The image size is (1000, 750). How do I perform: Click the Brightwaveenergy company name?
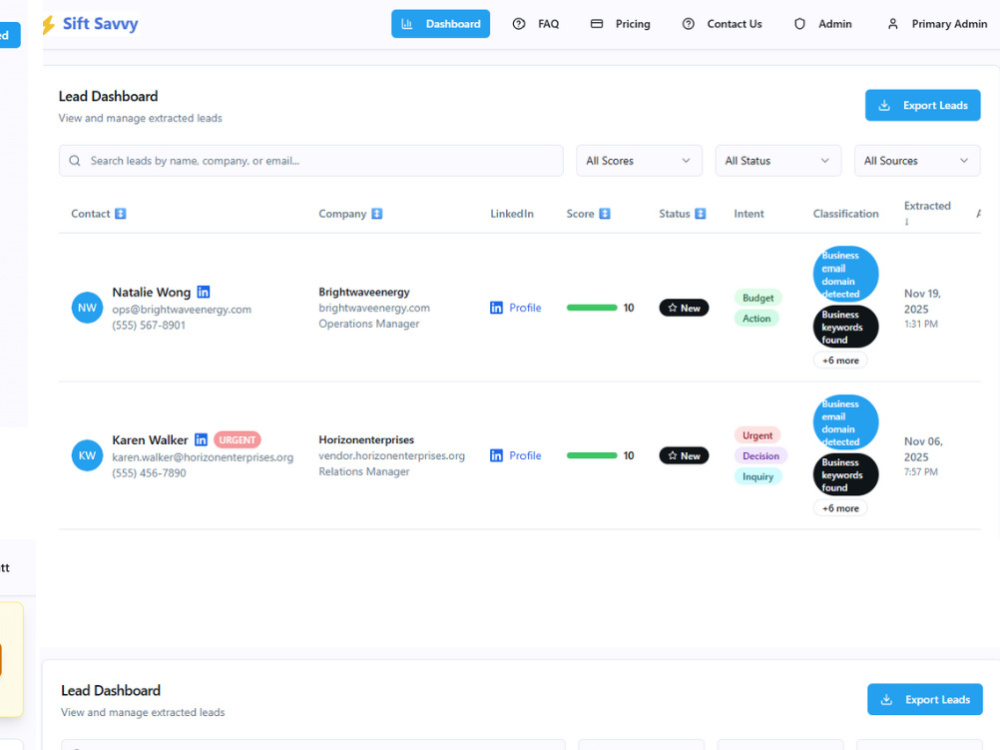(364, 292)
